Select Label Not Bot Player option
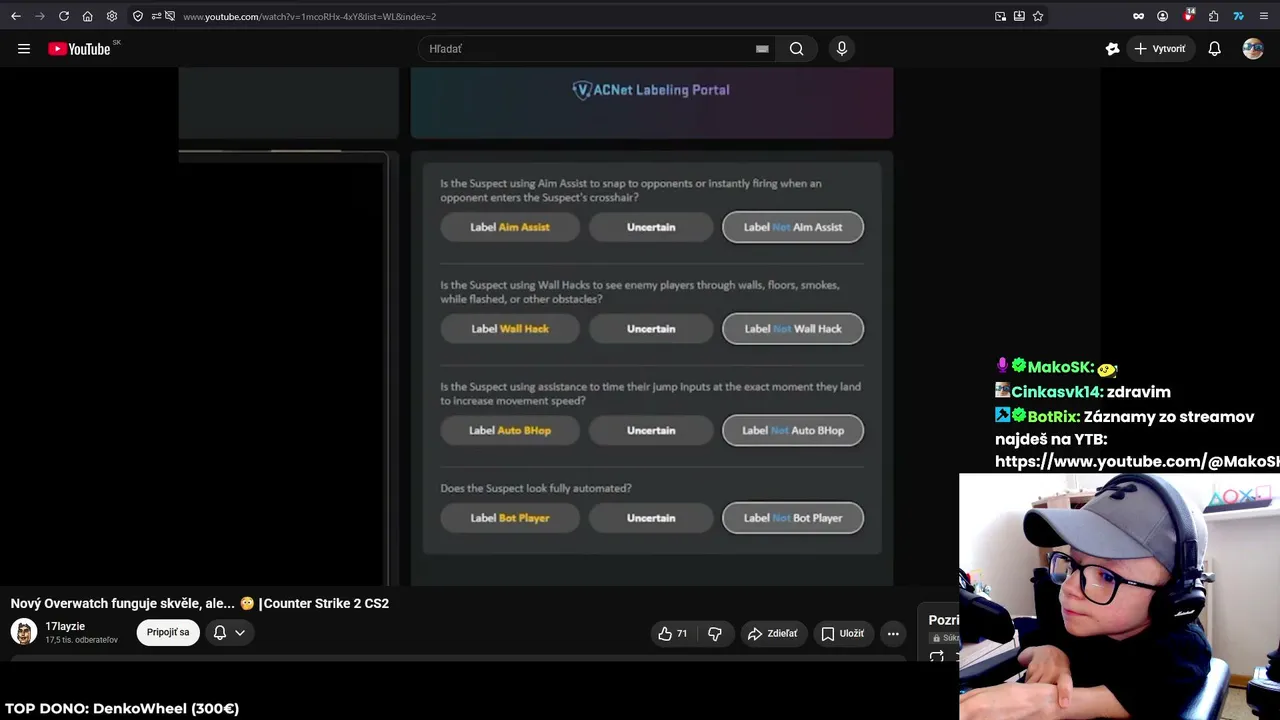The width and height of the screenshot is (1280, 720). pyautogui.click(x=793, y=518)
